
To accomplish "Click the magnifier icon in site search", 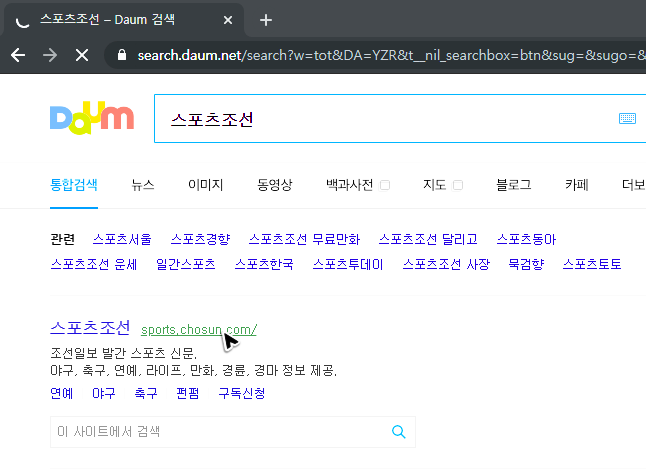I will 399,432.
